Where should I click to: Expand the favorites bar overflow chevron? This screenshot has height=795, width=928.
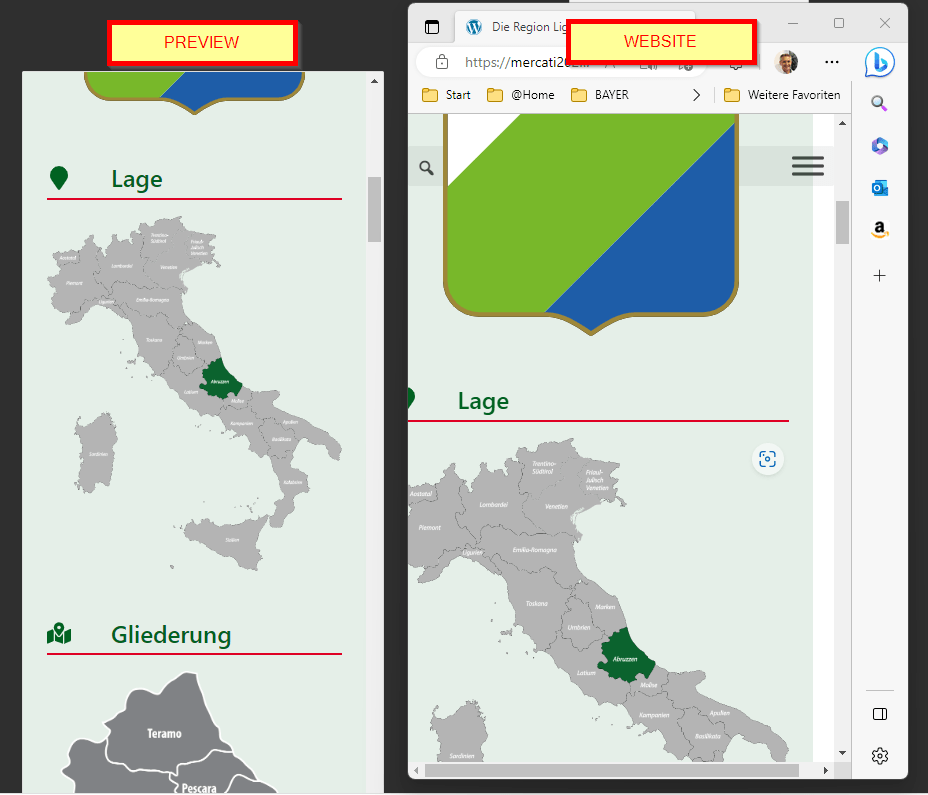[697, 95]
